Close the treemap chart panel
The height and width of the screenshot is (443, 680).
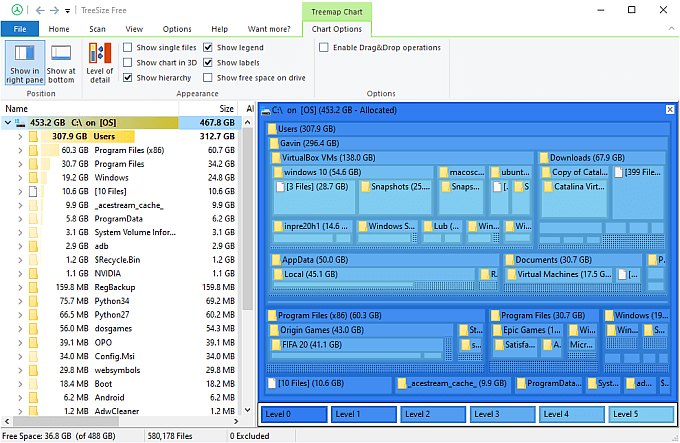coord(670,109)
